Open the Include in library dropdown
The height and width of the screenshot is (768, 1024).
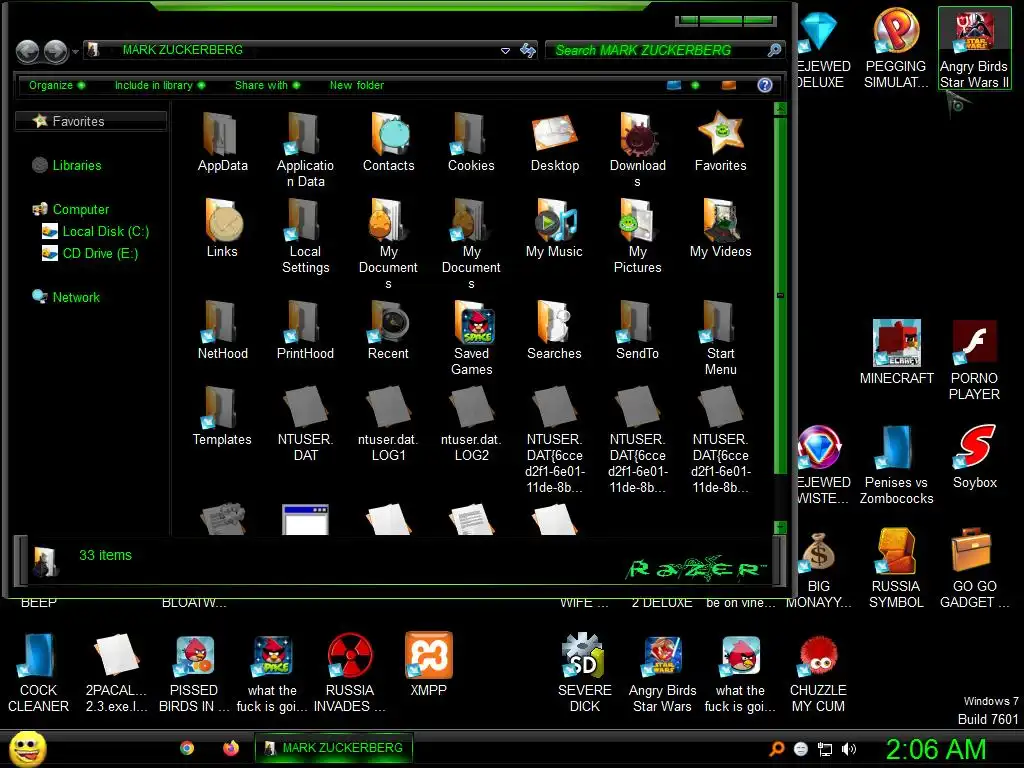tap(160, 85)
